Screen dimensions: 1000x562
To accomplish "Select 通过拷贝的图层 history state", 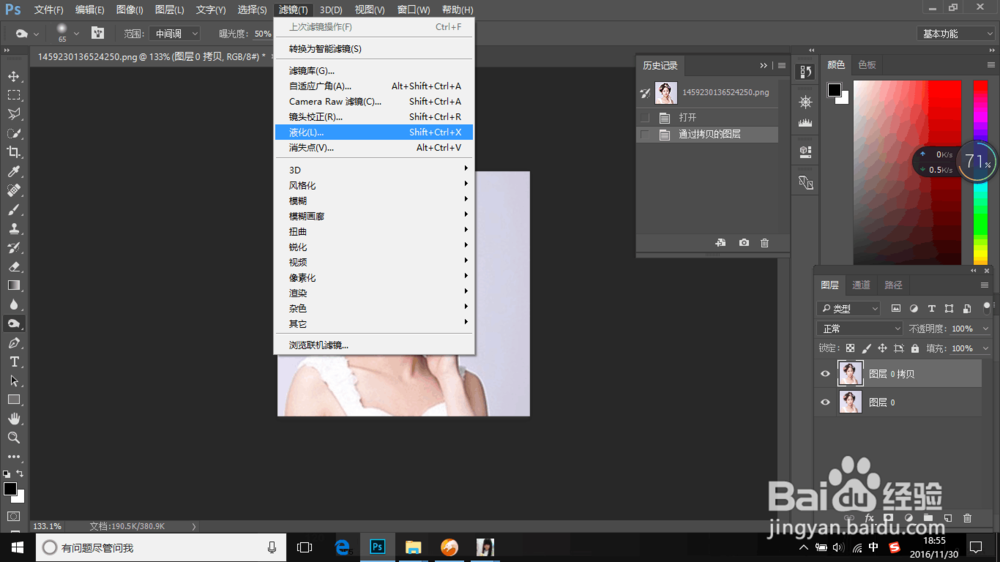I will (708, 134).
